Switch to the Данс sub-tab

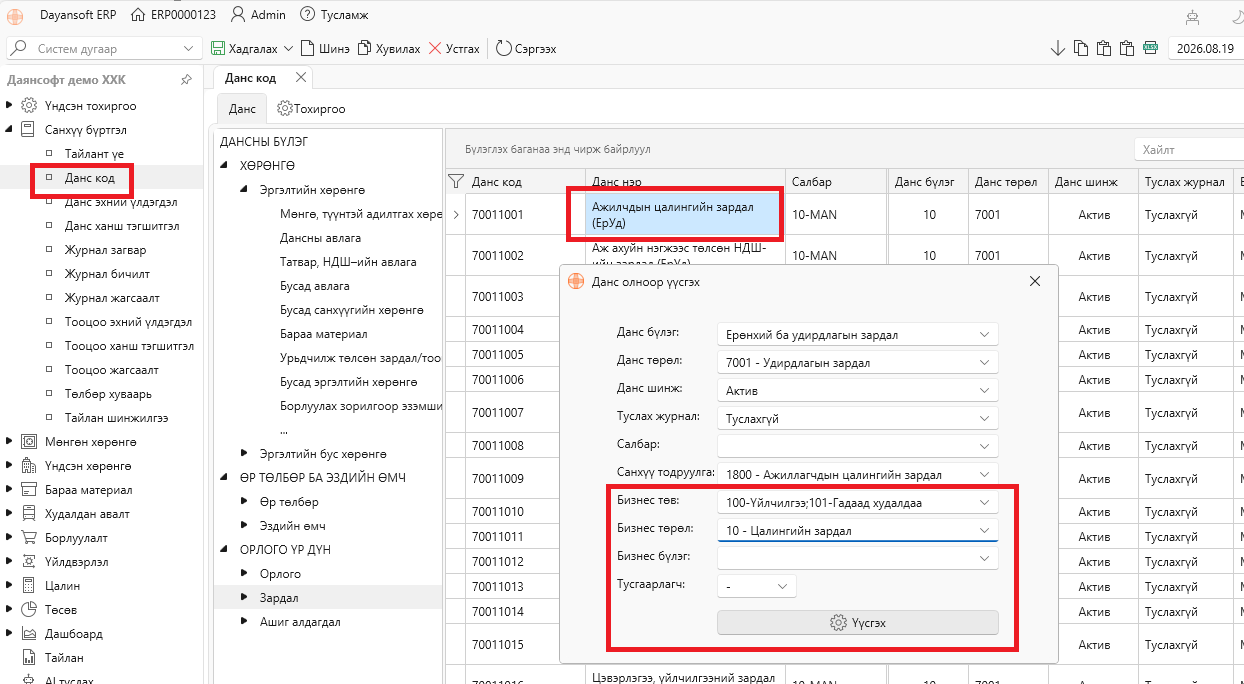242,108
